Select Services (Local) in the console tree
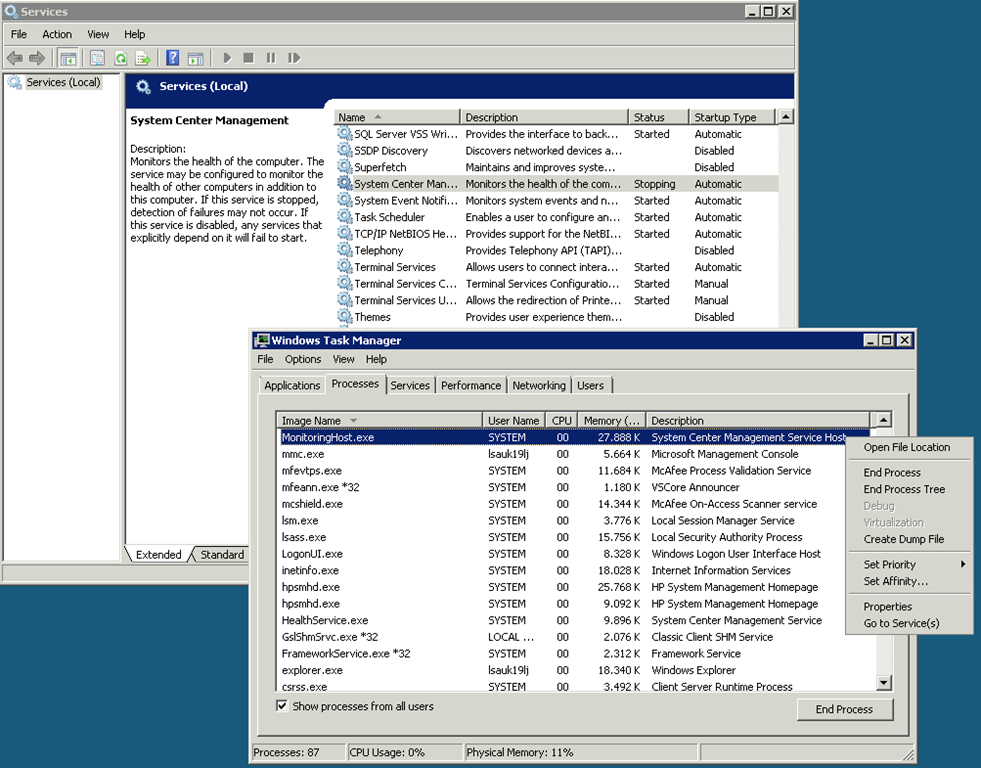The height and width of the screenshot is (768, 981). (62, 82)
